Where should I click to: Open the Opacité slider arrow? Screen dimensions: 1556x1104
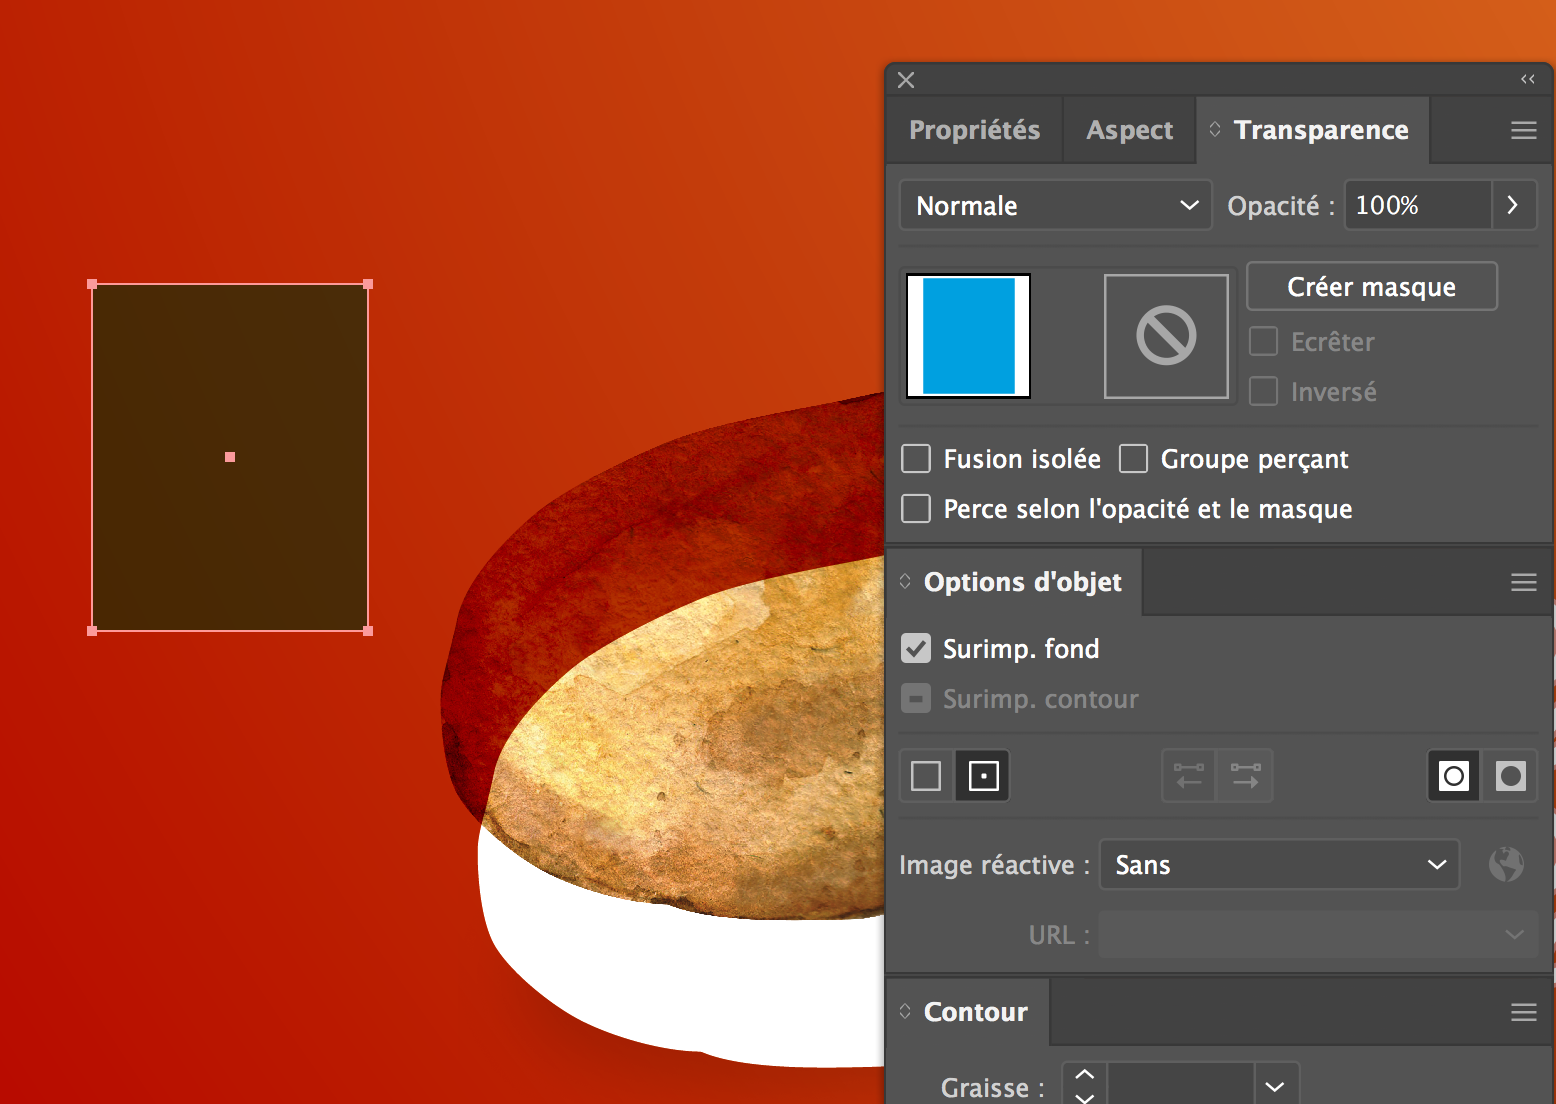pyautogui.click(x=1513, y=204)
